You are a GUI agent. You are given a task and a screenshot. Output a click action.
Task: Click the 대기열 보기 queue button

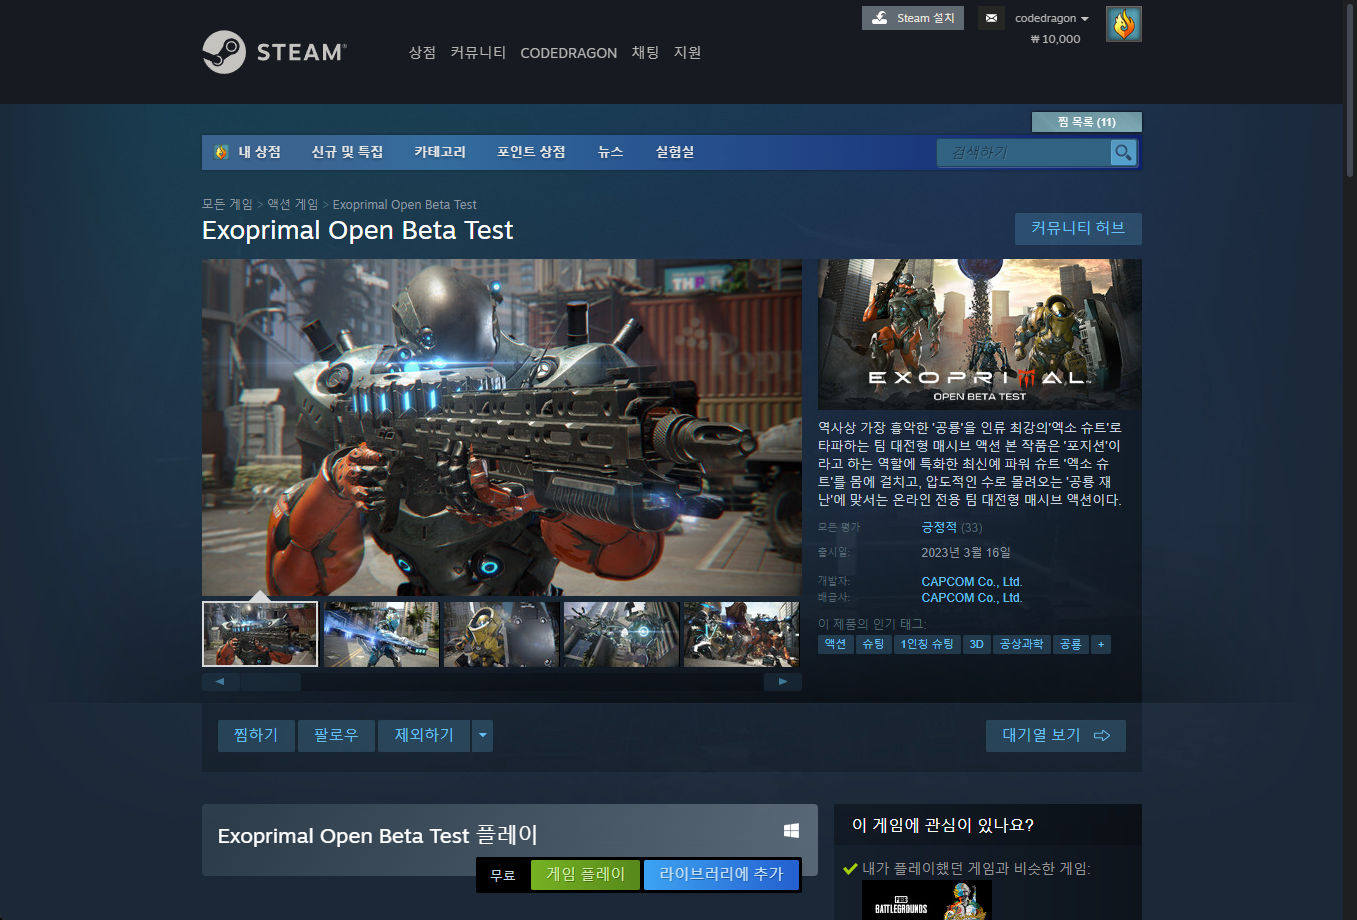pyautogui.click(x=1056, y=735)
